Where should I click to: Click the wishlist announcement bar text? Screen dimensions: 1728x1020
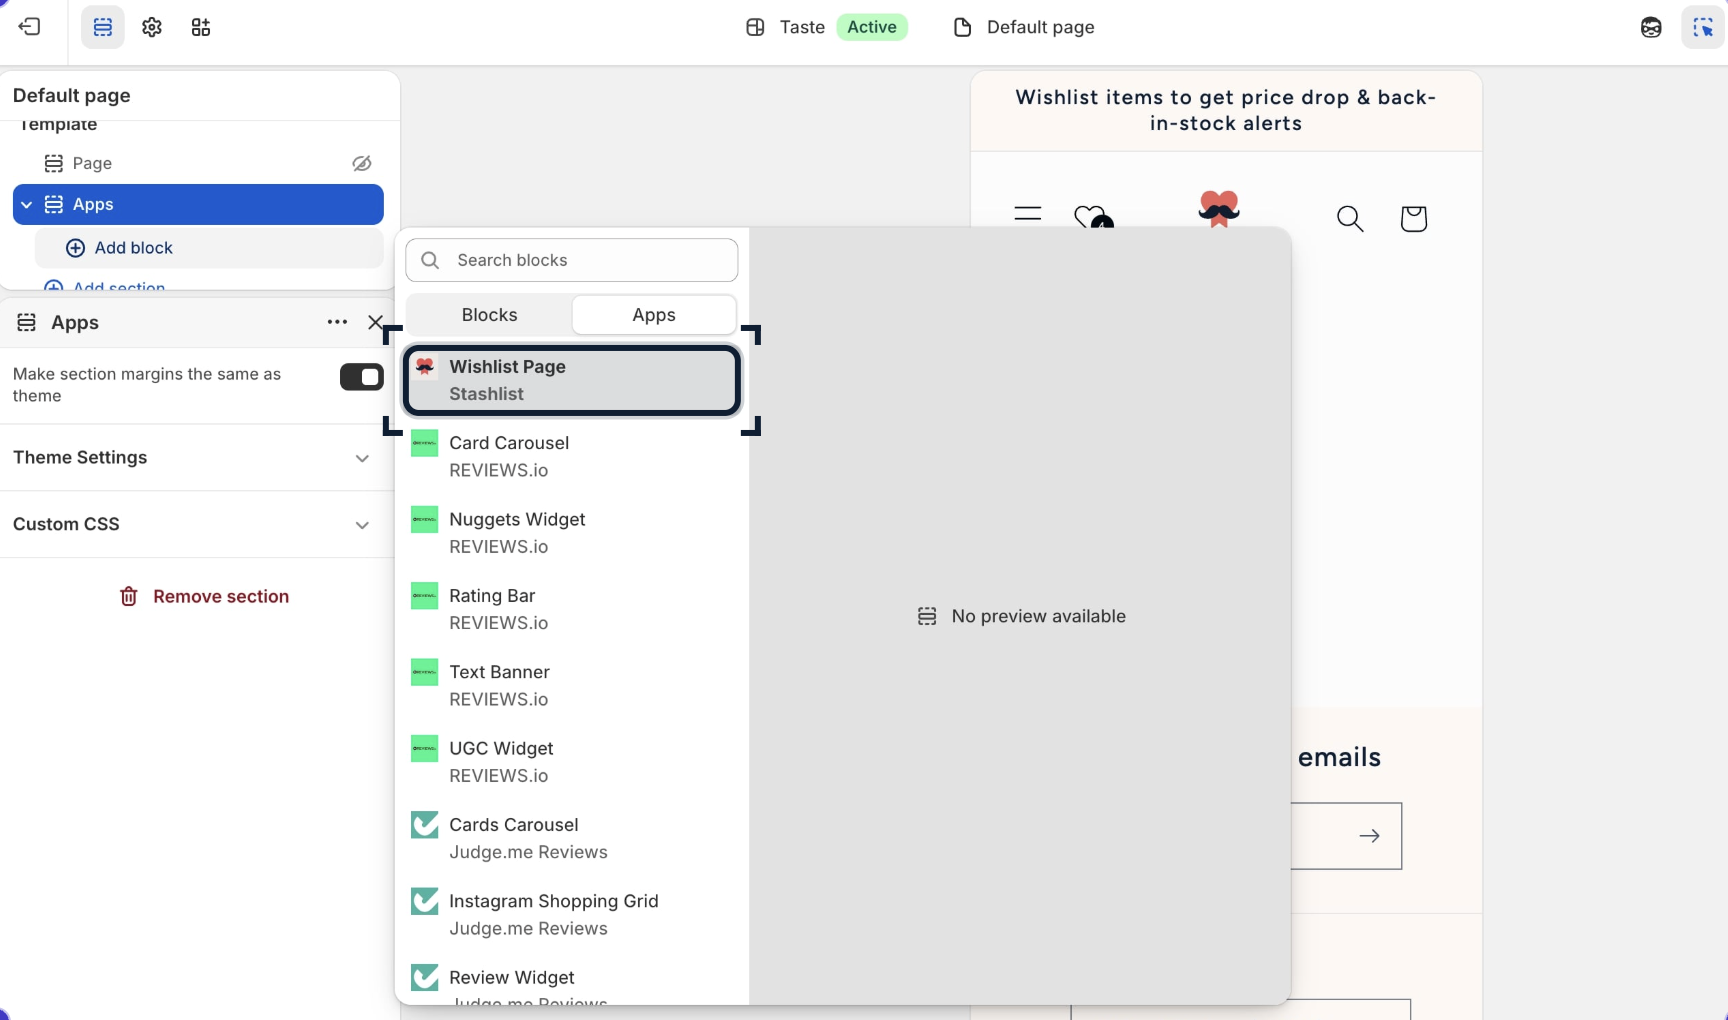tap(1226, 110)
